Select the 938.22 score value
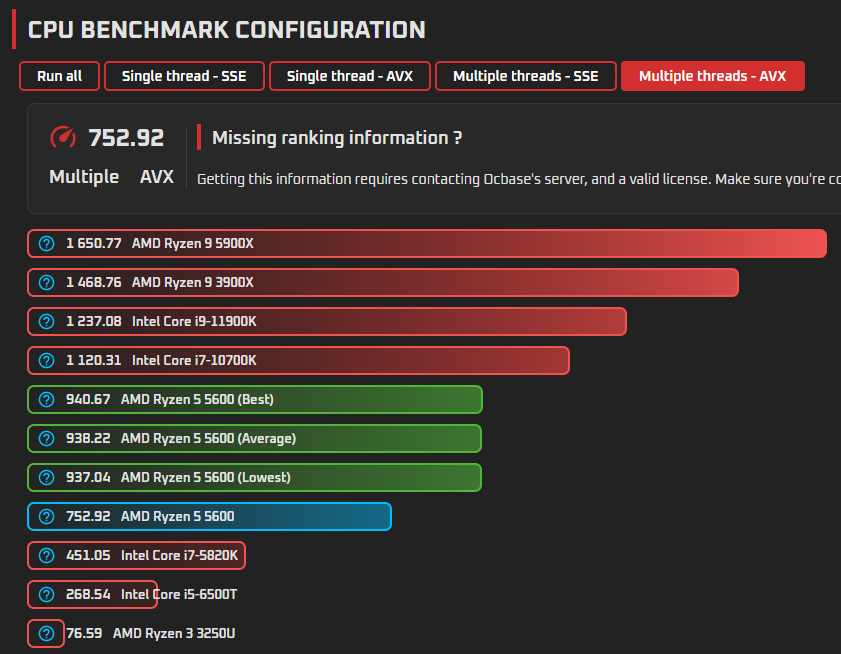This screenshot has width=841, height=654. (88, 438)
